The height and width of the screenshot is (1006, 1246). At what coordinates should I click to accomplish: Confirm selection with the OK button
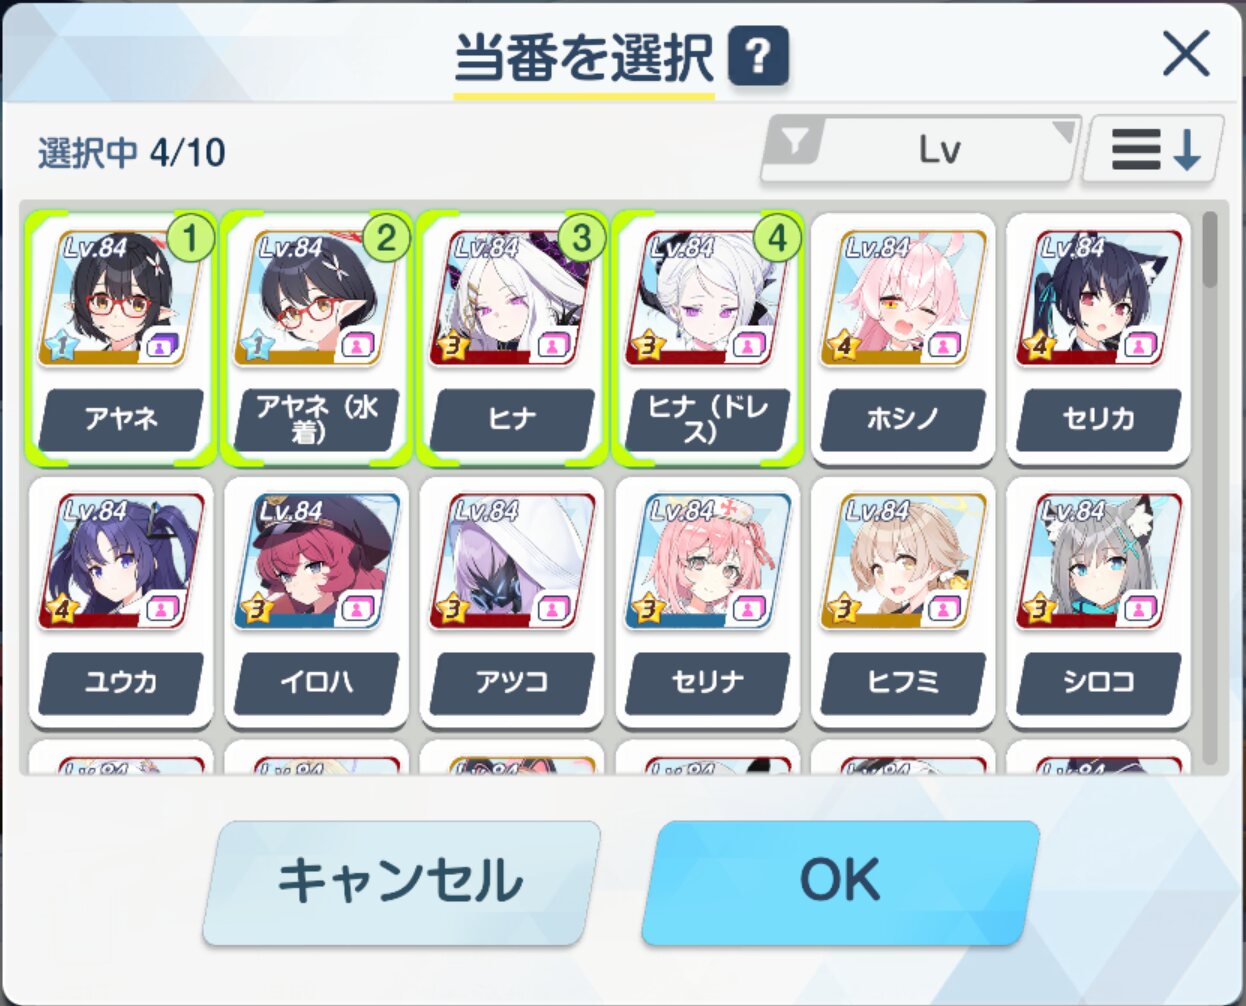tap(840, 882)
